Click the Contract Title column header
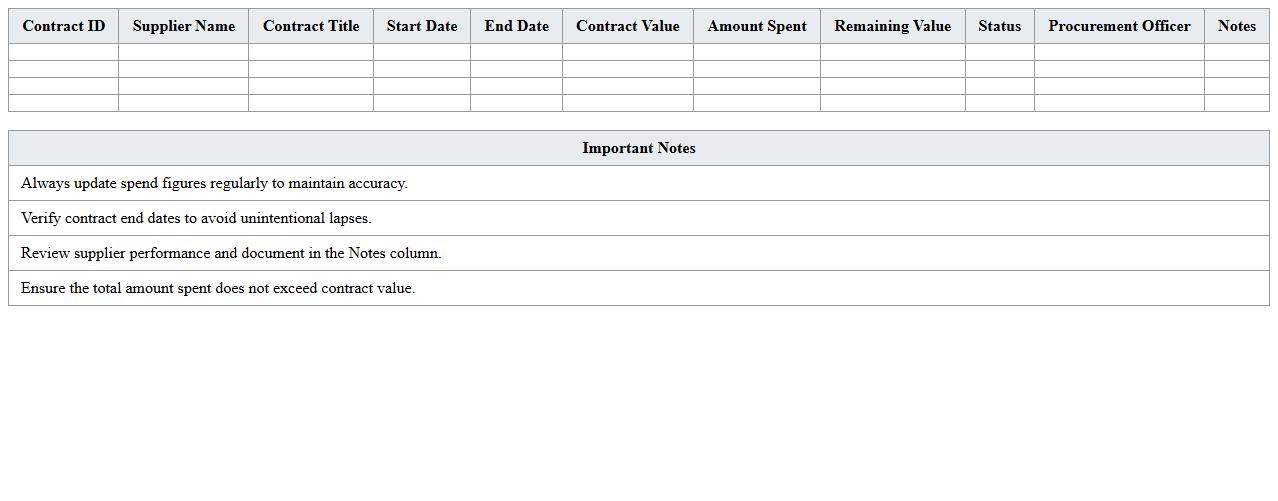 311,26
